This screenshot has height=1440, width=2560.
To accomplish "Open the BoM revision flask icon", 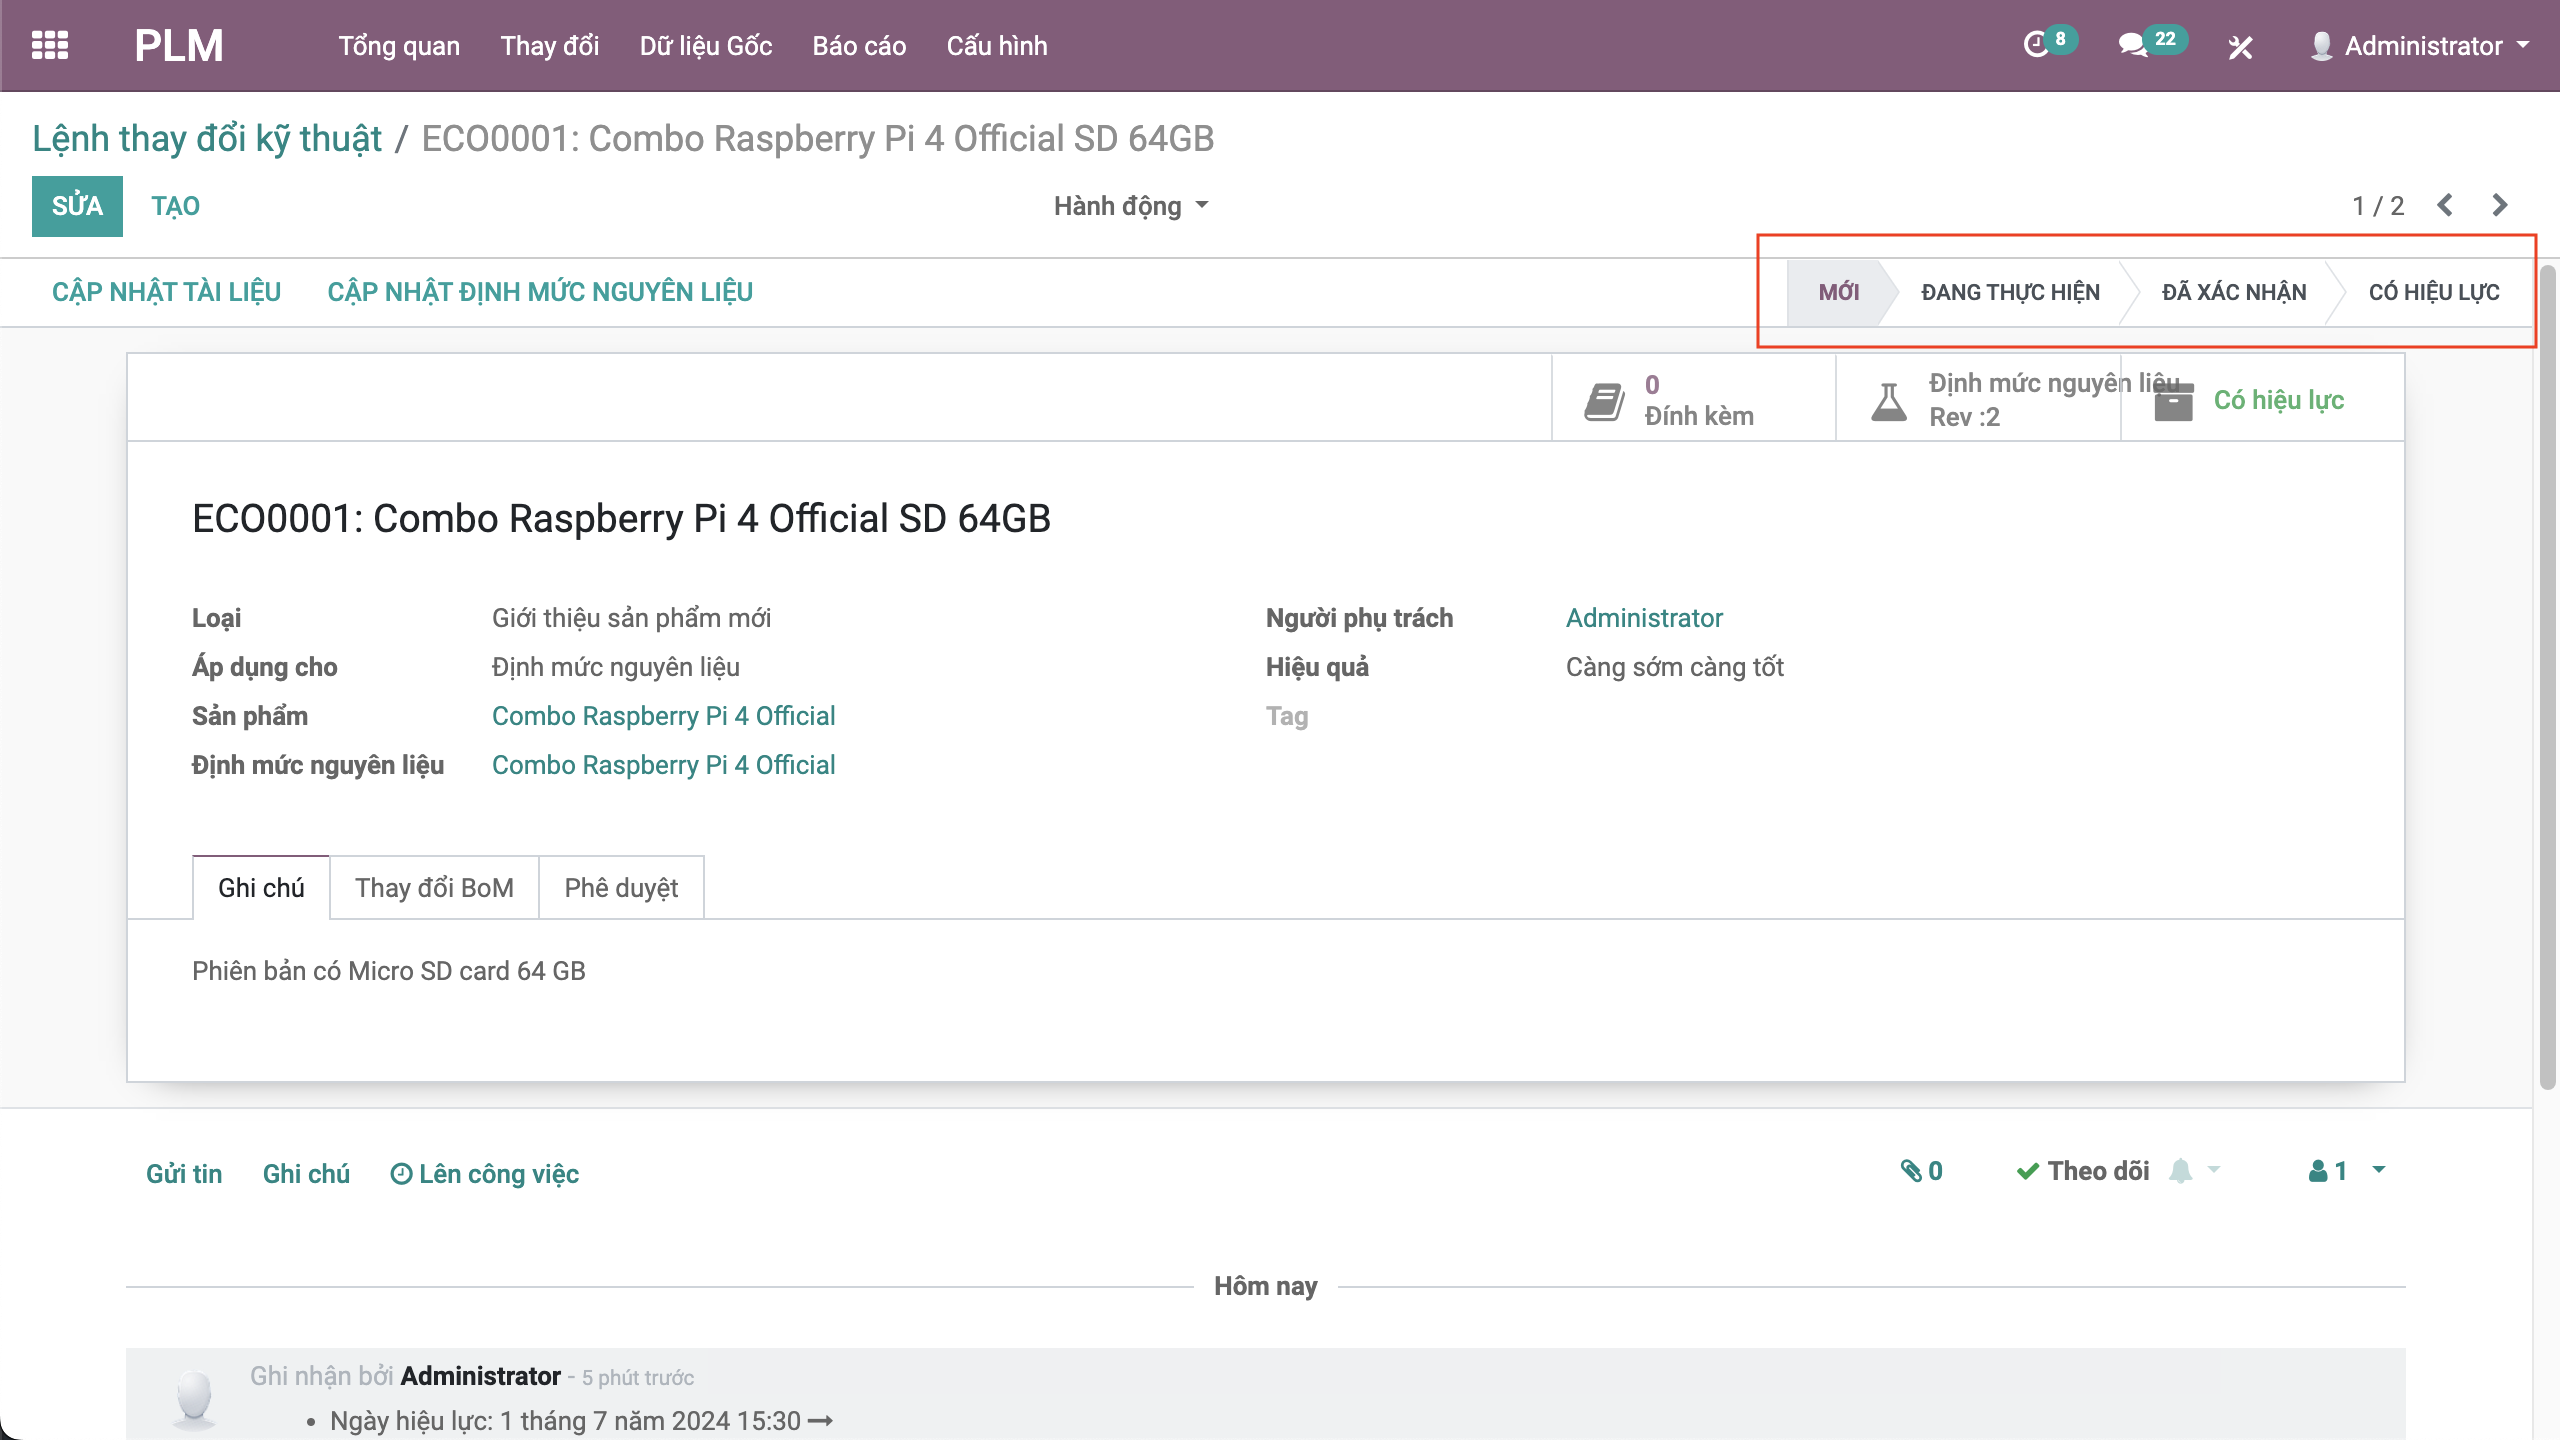I will (x=1888, y=401).
